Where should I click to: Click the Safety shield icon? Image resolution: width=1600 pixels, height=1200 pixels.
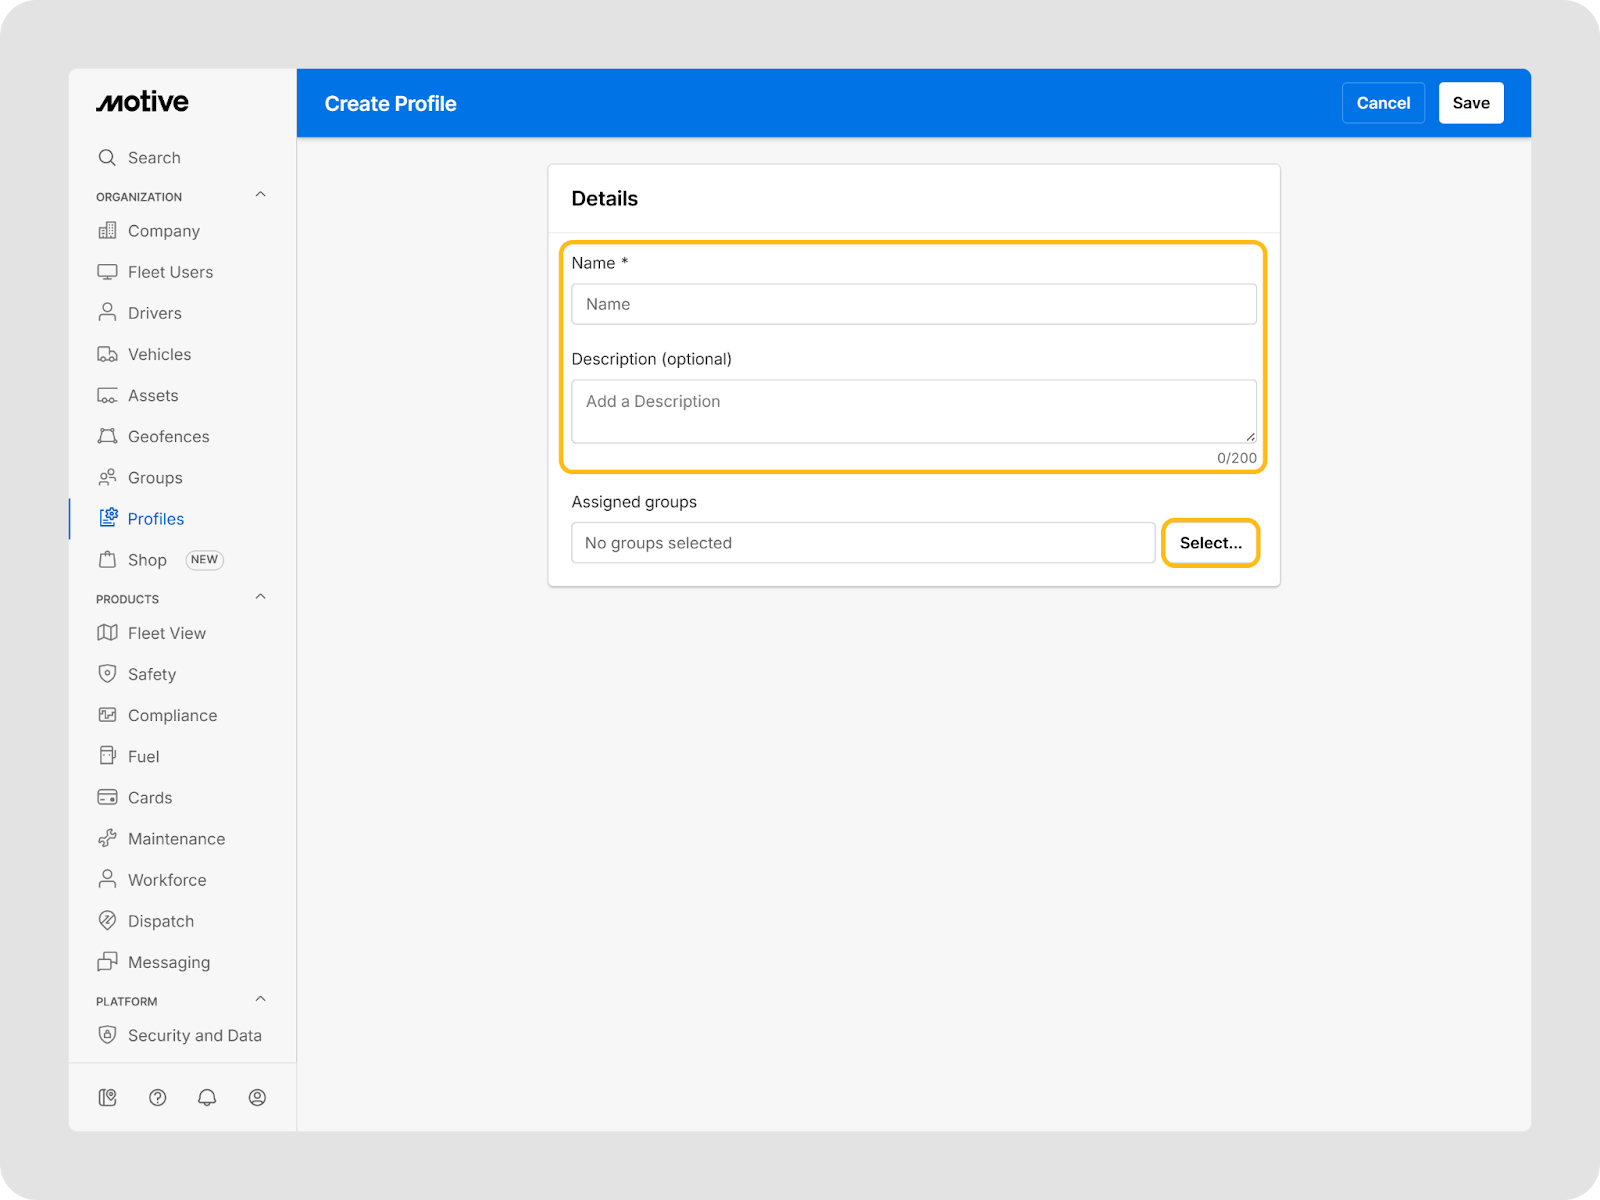coord(107,674)
